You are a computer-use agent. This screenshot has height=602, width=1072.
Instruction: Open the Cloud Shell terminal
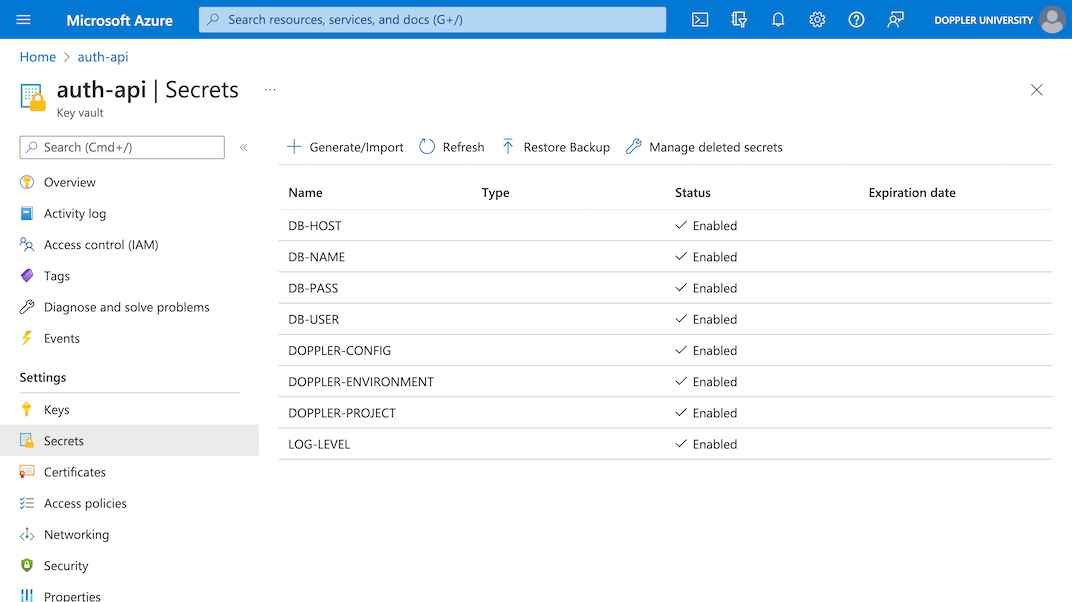pyautogui.click(x=699, y=19)
